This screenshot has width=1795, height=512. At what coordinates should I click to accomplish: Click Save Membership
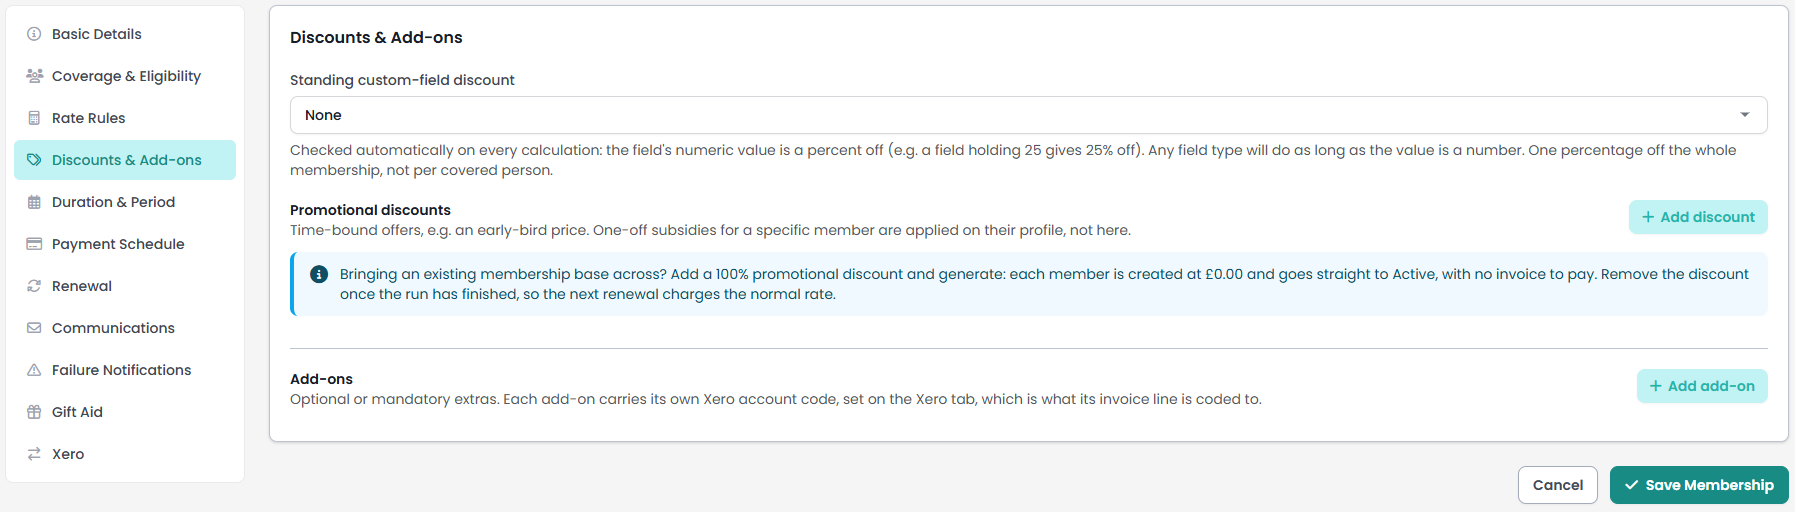(x=1699, y=485)
